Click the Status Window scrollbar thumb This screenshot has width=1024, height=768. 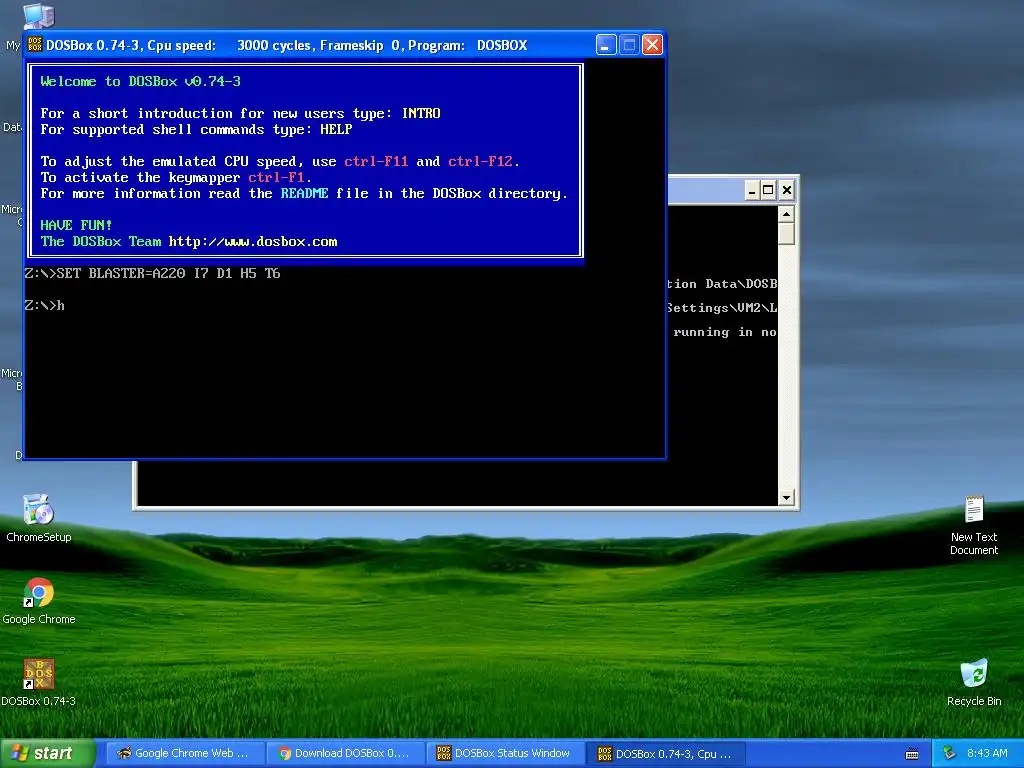click(786, 234)
